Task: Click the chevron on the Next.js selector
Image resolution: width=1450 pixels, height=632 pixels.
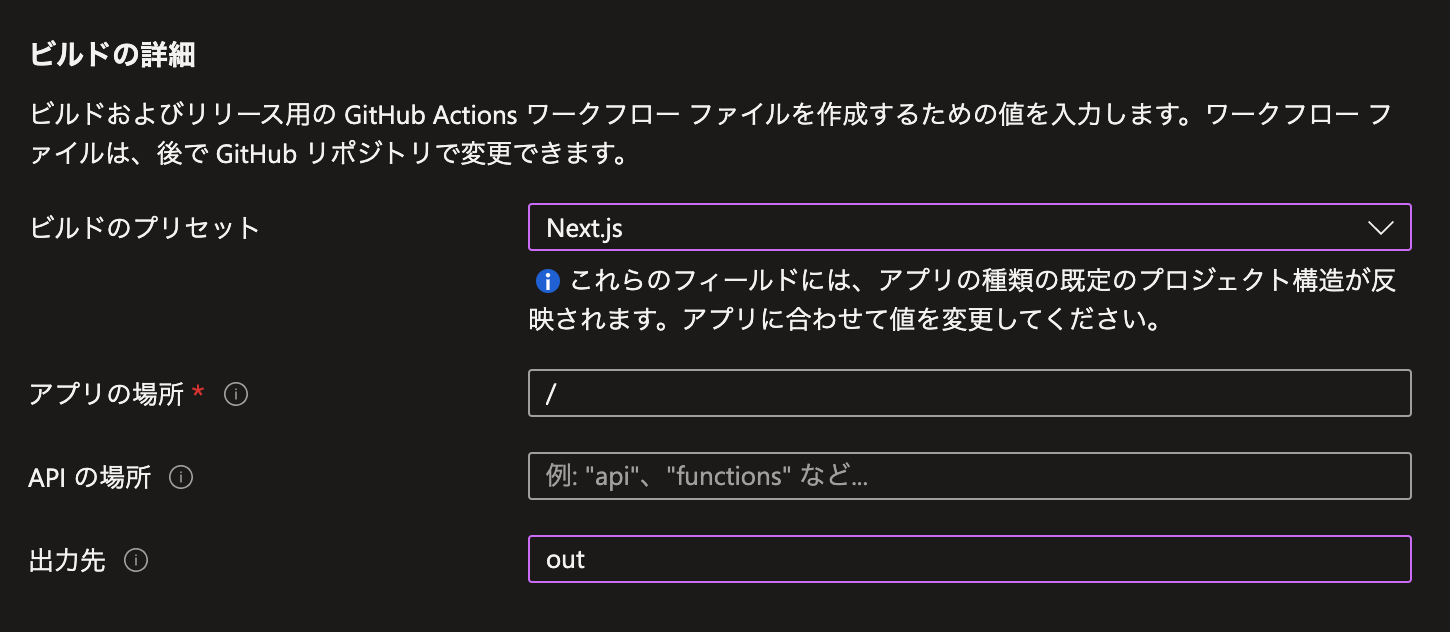Action: click(1381, 227)
